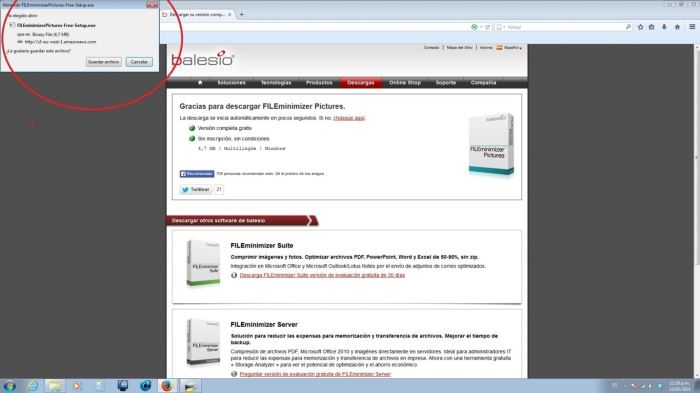Viewport: 700px width, 393px height.
Task: Open the Online Shop menu item
Action: [x=404, y=83]
